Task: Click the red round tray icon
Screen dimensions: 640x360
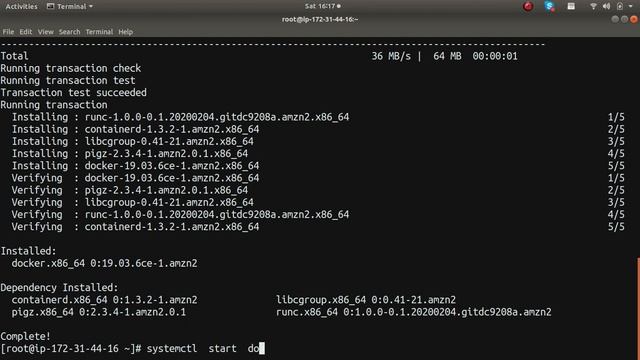Action: (x=528, y=6)
